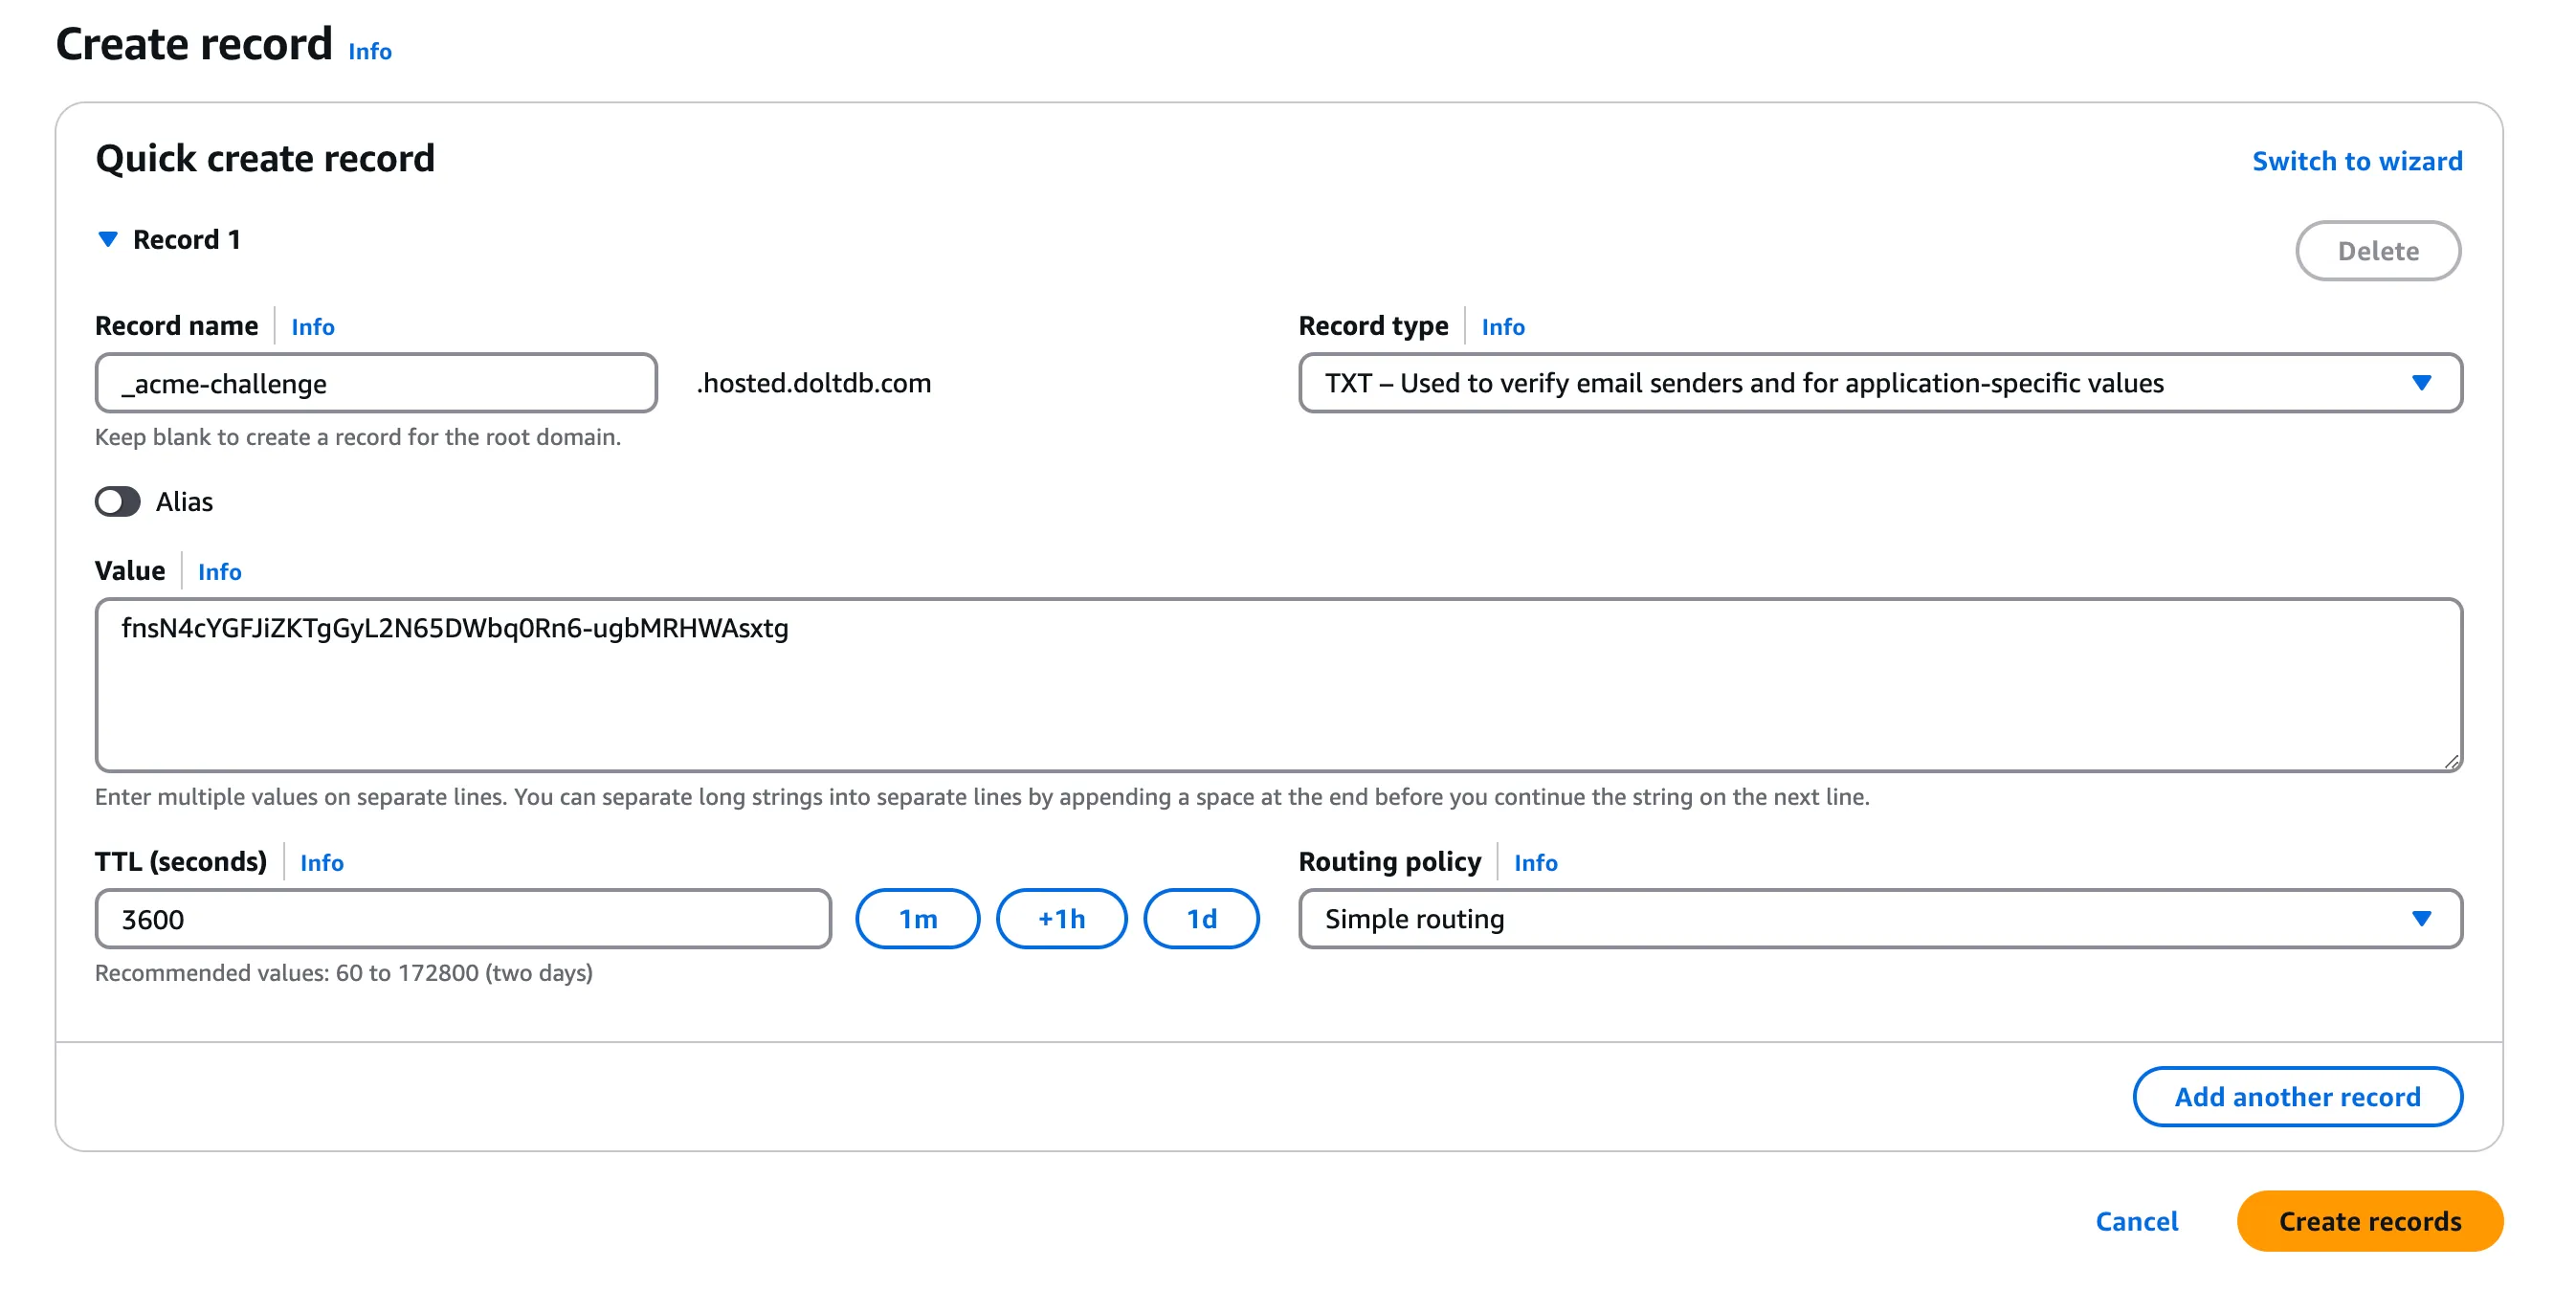Click inside the Value text area
Screen dimensions: 2576x1290
click(x=1278, y=685)
